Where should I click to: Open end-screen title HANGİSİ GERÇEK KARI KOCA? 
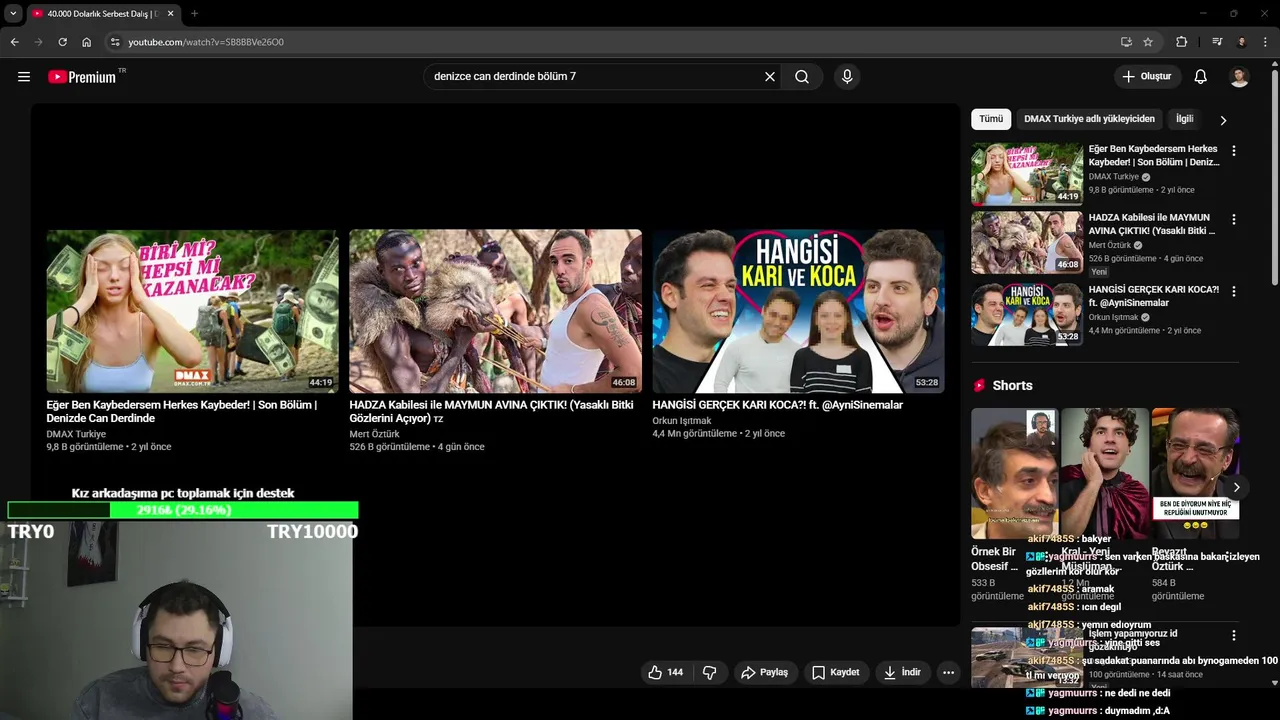coord(777,405)
